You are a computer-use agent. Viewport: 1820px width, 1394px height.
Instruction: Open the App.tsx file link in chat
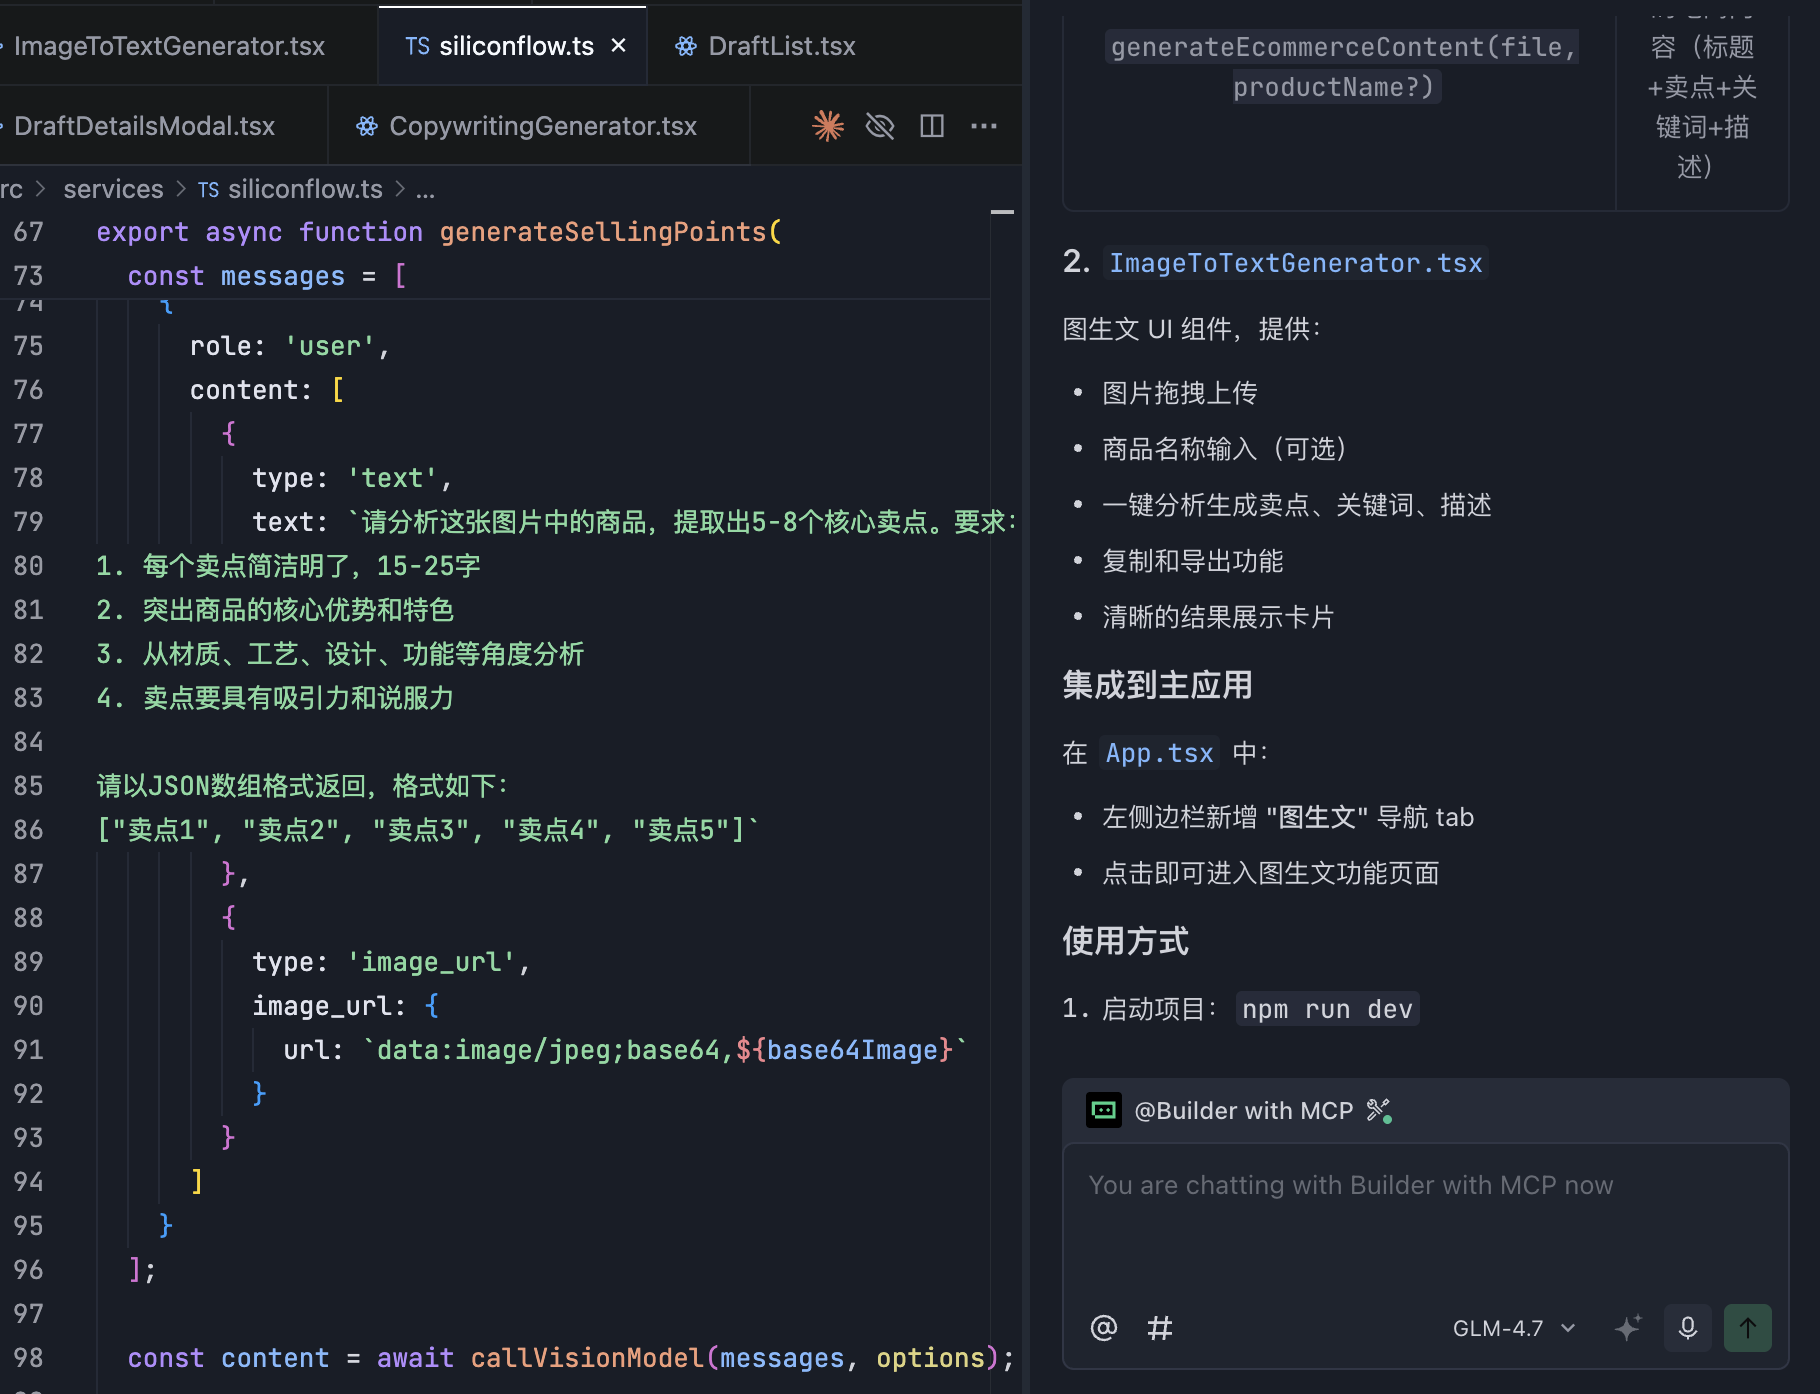pos(1159,753)
